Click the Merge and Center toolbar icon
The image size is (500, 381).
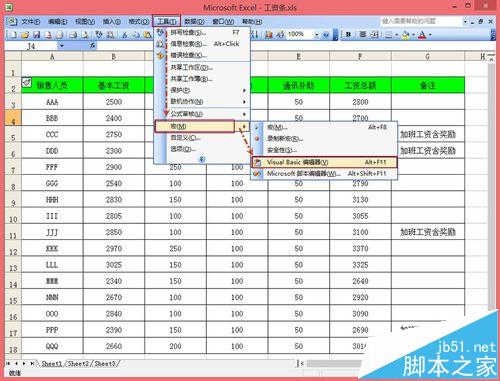(x=374, y=34)
